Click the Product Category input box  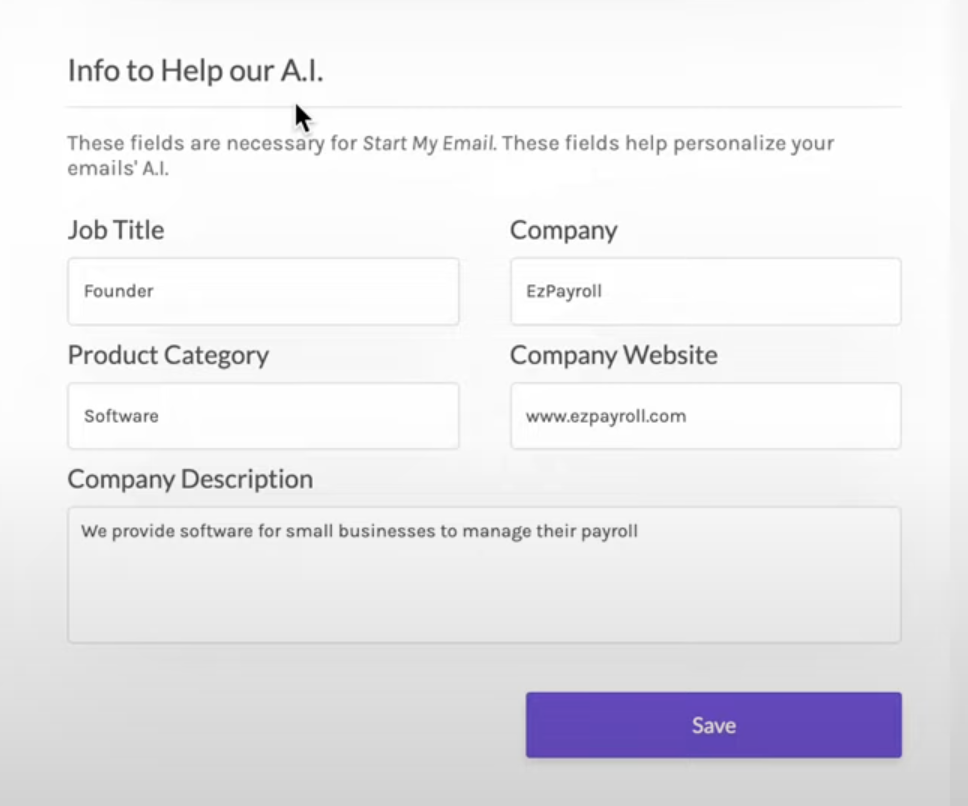[x=263, y=416]
